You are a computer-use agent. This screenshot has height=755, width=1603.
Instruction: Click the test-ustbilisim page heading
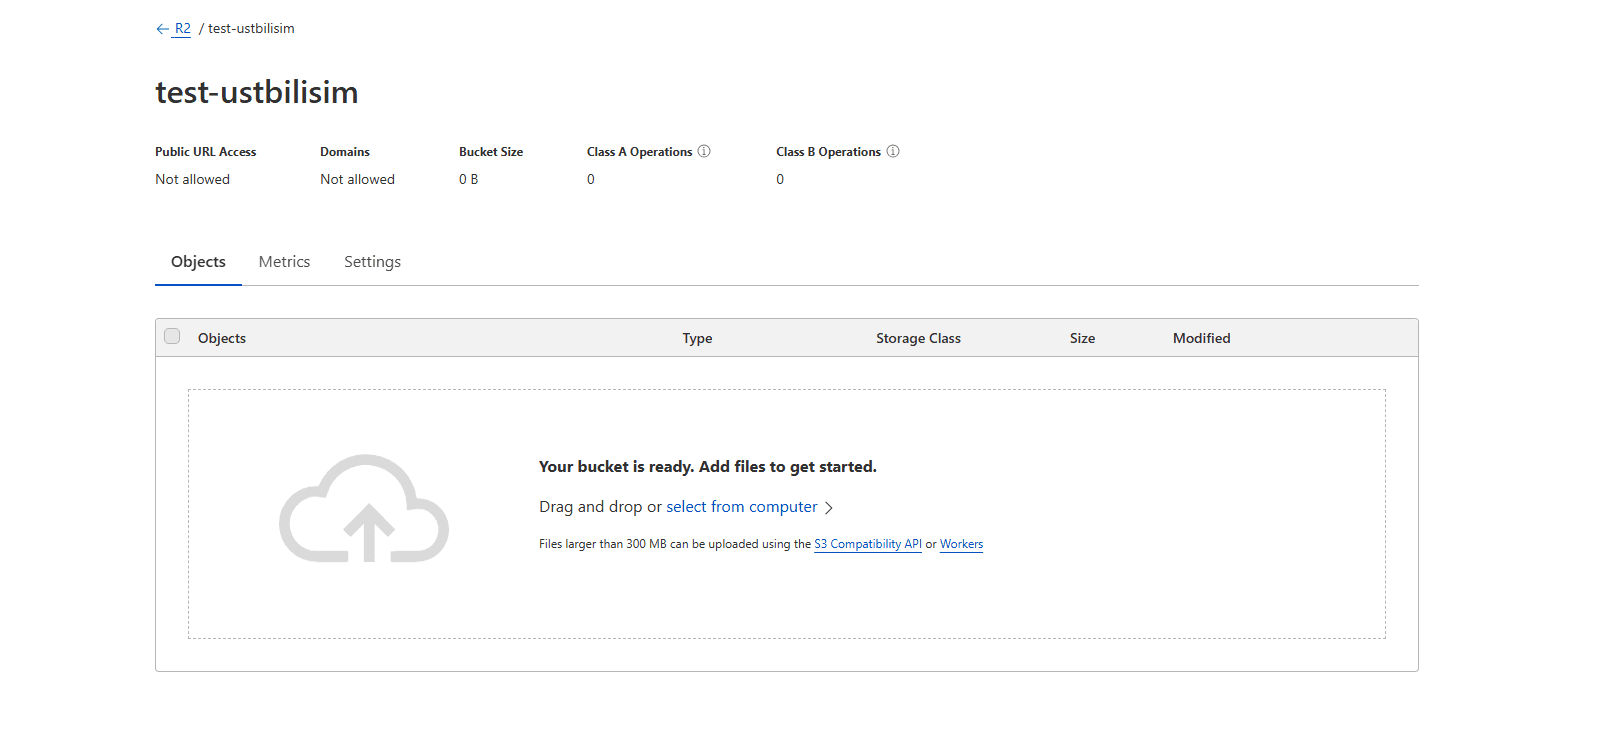pos(257,92)
